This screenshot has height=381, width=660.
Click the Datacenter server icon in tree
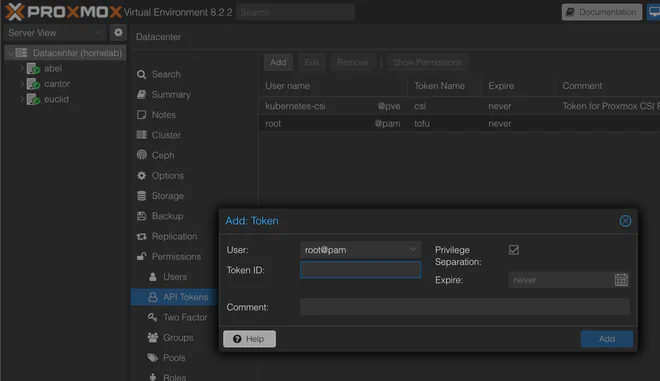21,53
